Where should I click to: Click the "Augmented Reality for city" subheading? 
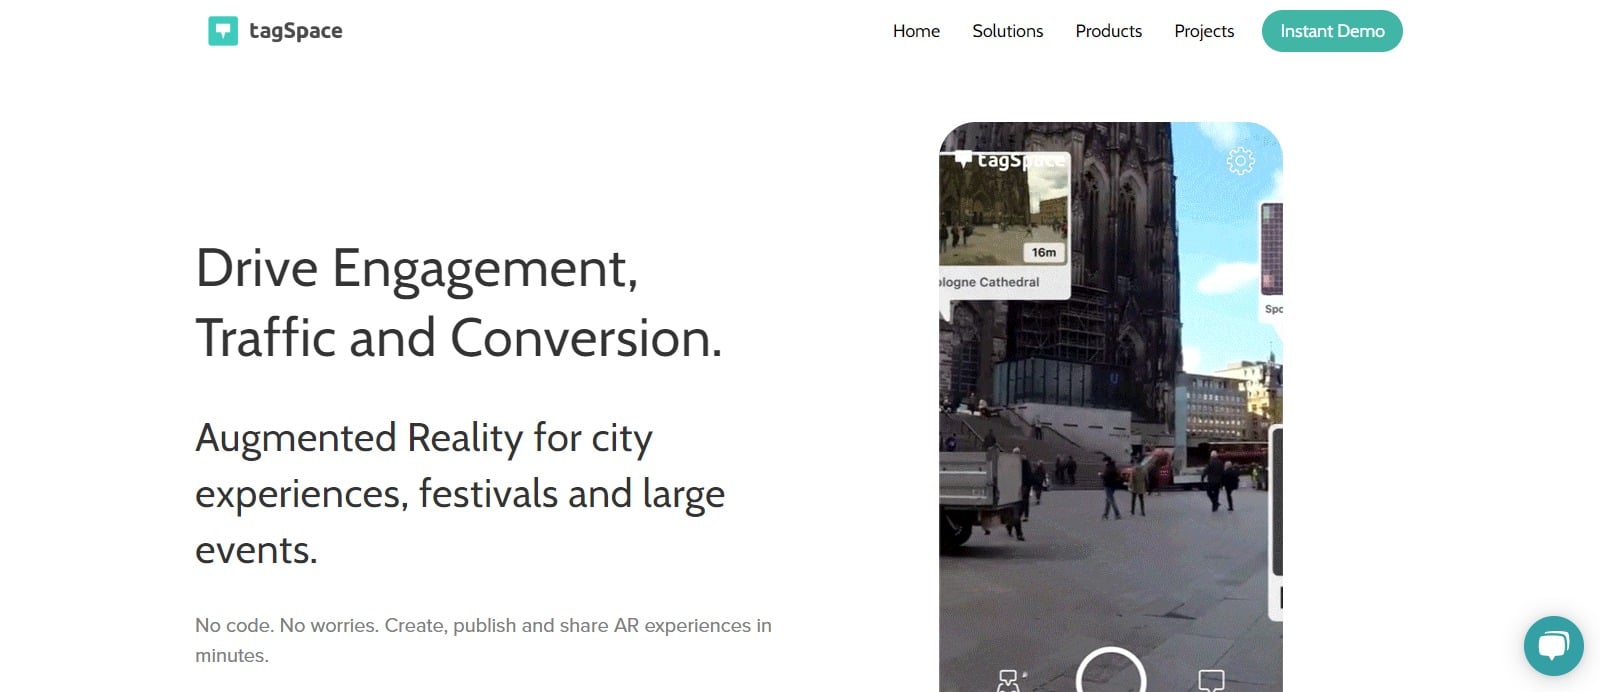[x=424, y=438]
